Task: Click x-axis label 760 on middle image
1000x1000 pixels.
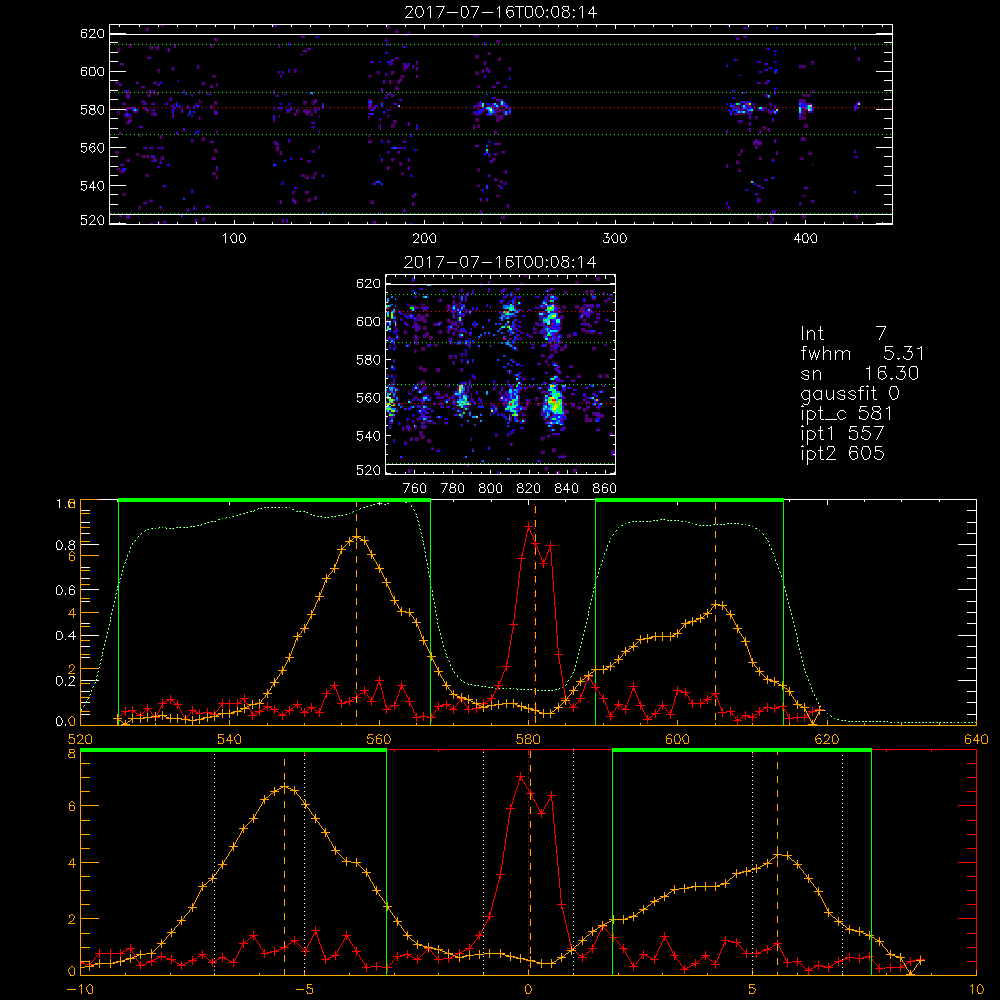Action: pos(415,489)
